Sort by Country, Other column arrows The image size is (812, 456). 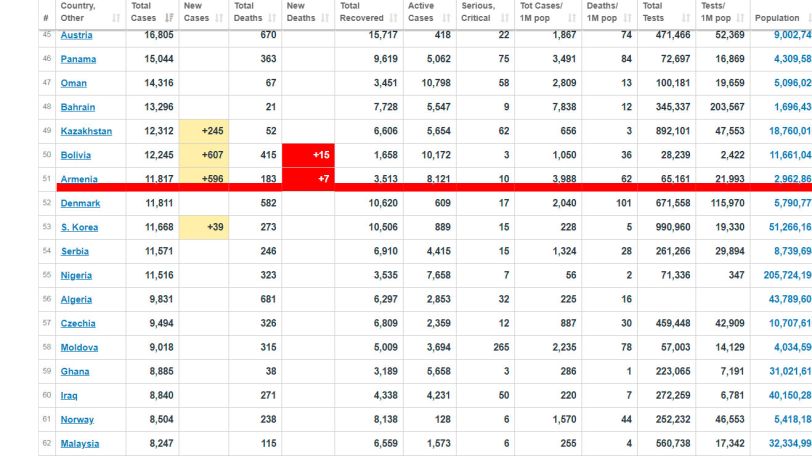pos(116,18)
